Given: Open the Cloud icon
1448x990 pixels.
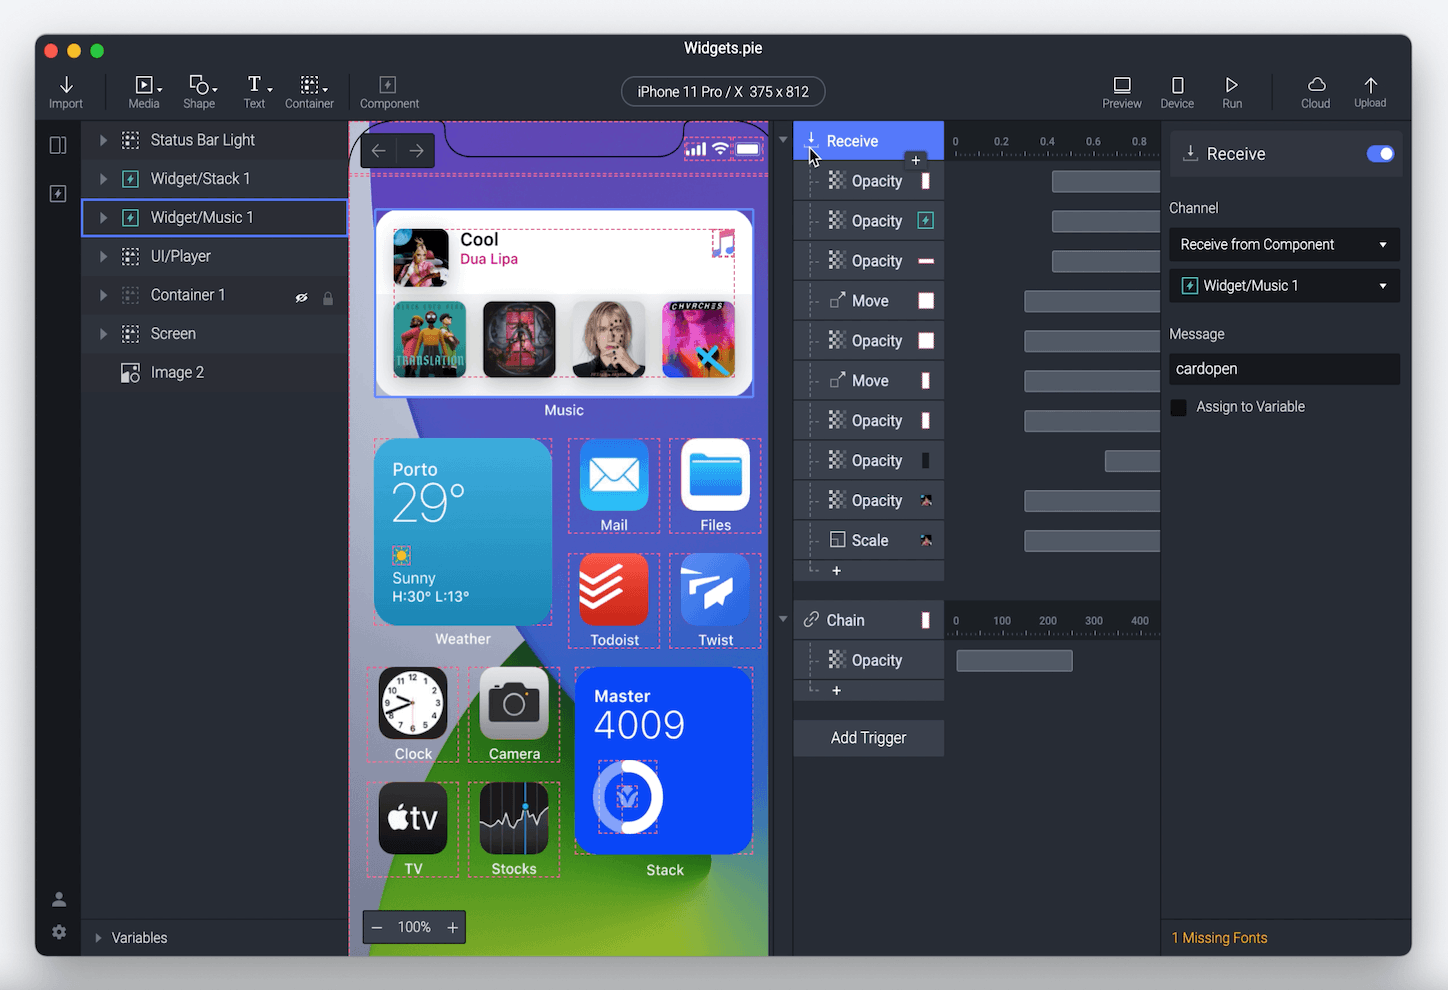Looking at the screenshot, I should pyautogui.click(x=1316, y=85).
